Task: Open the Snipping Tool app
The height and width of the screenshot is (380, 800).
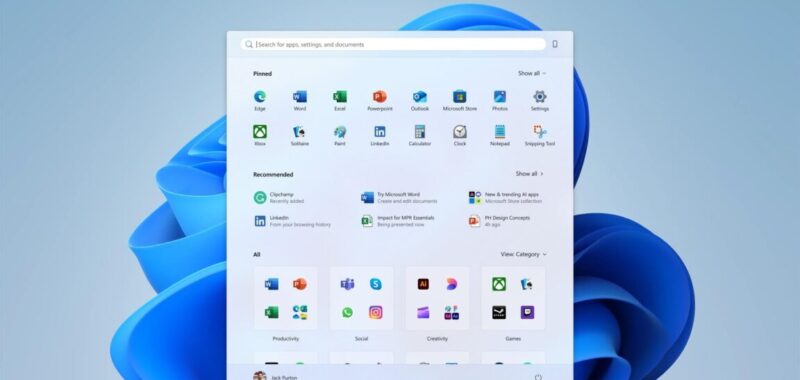Action: (540, 135)
